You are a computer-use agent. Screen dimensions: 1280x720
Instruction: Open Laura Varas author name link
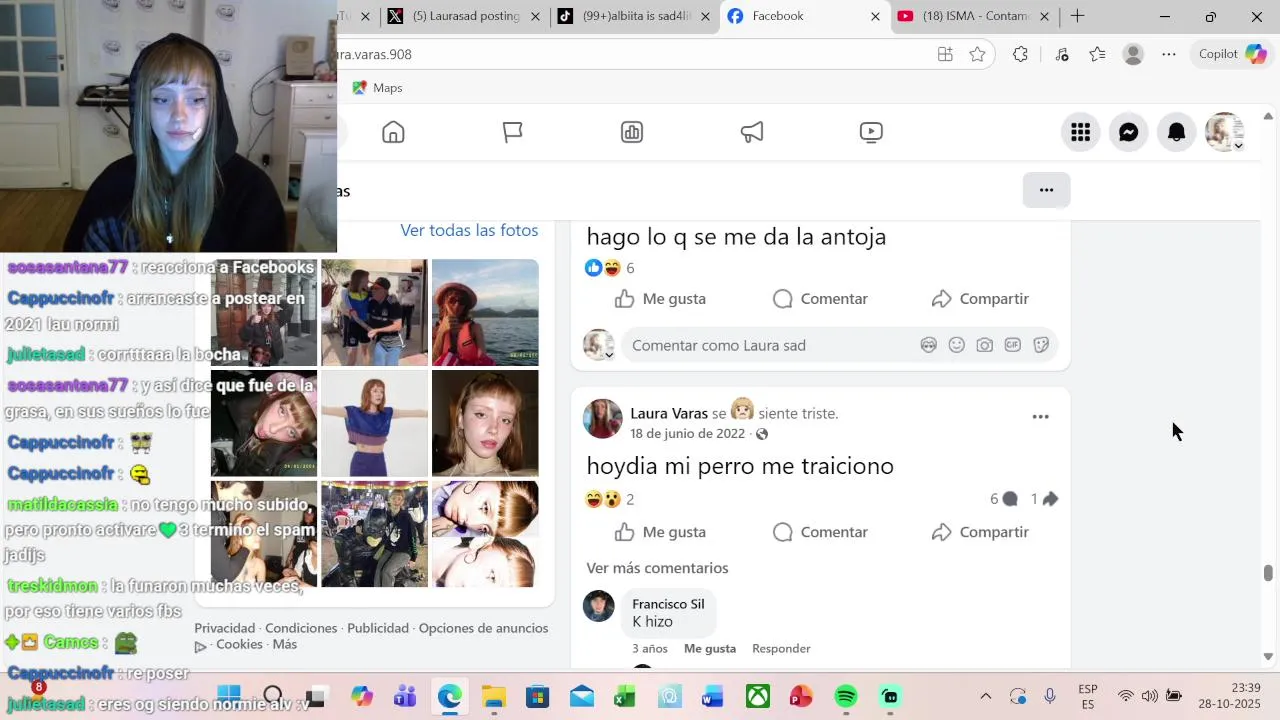pos(669,413)
